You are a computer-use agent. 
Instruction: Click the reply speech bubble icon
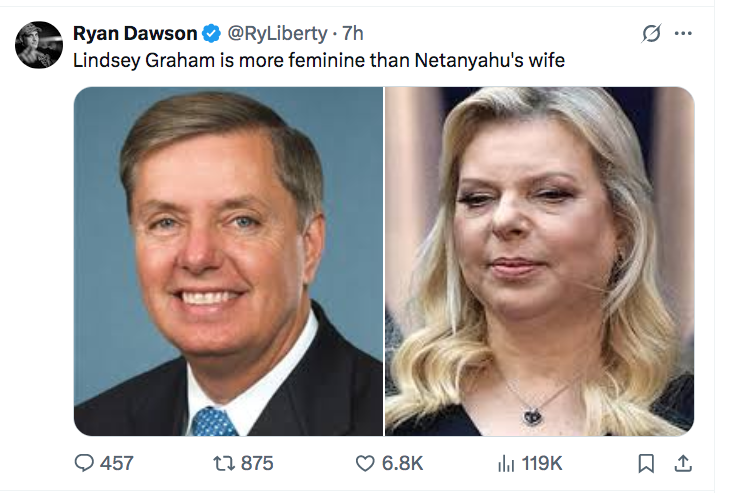85,463
